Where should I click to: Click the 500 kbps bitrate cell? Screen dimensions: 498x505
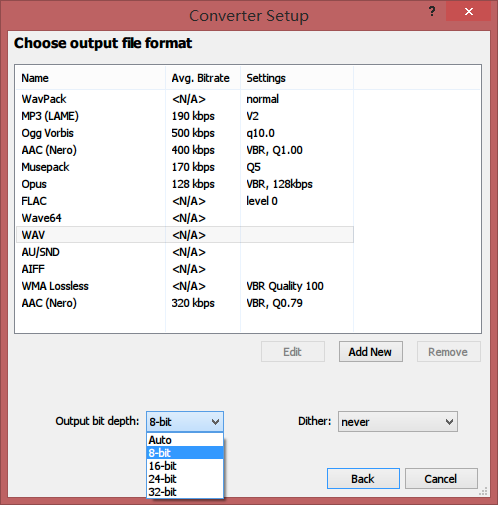[x=193, y=133]
